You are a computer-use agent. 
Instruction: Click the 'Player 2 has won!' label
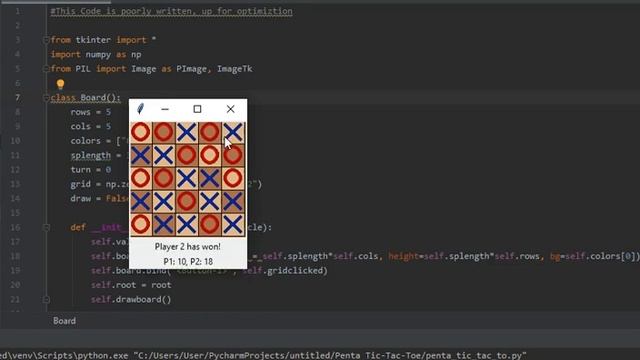tap(188, 247)
